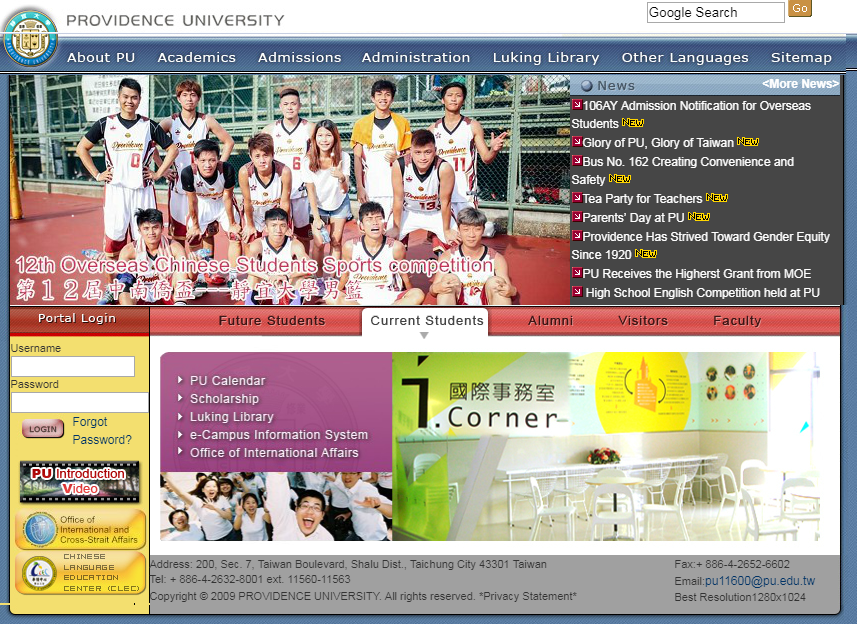Click the cheering students photo
This screenshot has height=624, width=857.
tap(276, 507)
